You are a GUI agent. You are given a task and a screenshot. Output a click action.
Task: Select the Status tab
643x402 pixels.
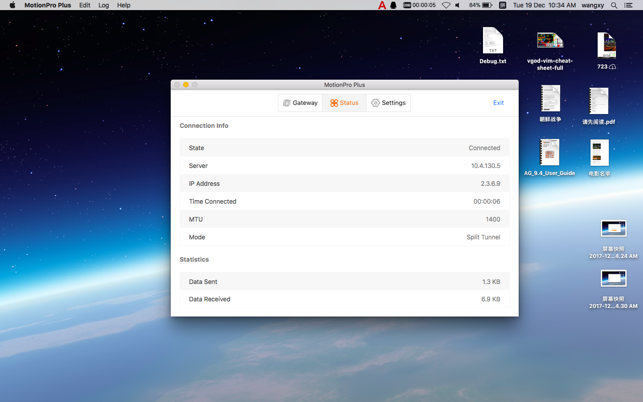tap(344, 103)
